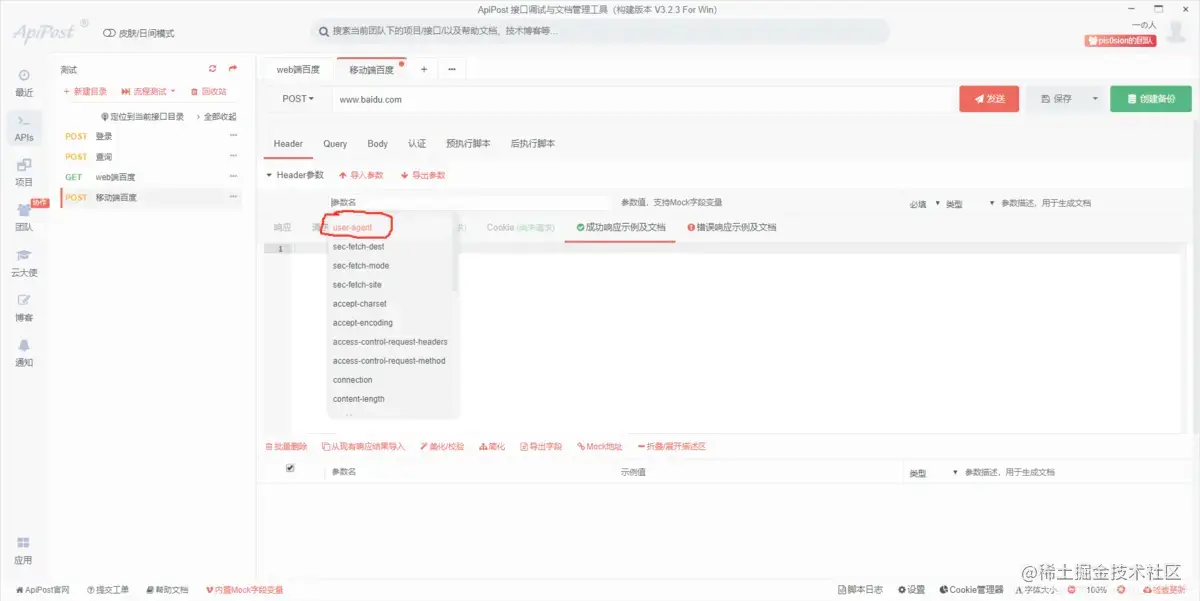Click the increase font size icon
The image size is (1200, 601).
pyautogui.click(x=1119, y=590)
